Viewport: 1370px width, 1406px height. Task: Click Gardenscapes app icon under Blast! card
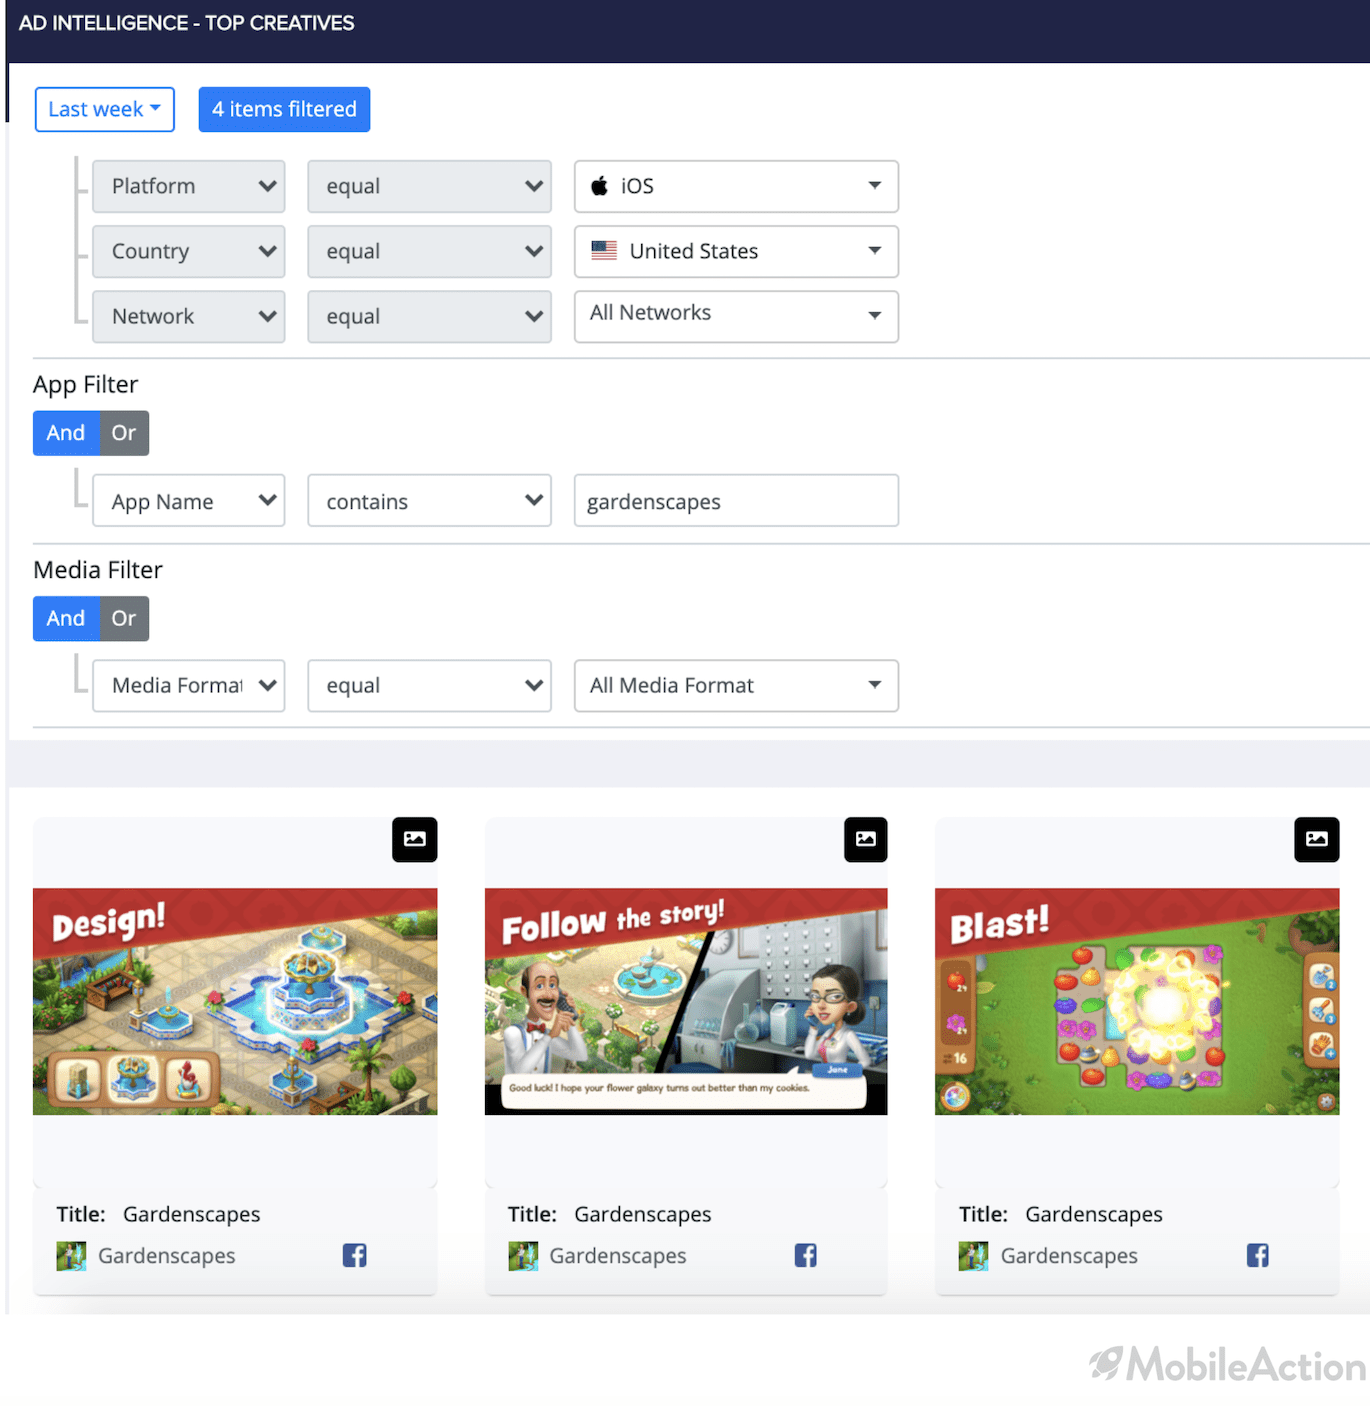pos(973,1255)
